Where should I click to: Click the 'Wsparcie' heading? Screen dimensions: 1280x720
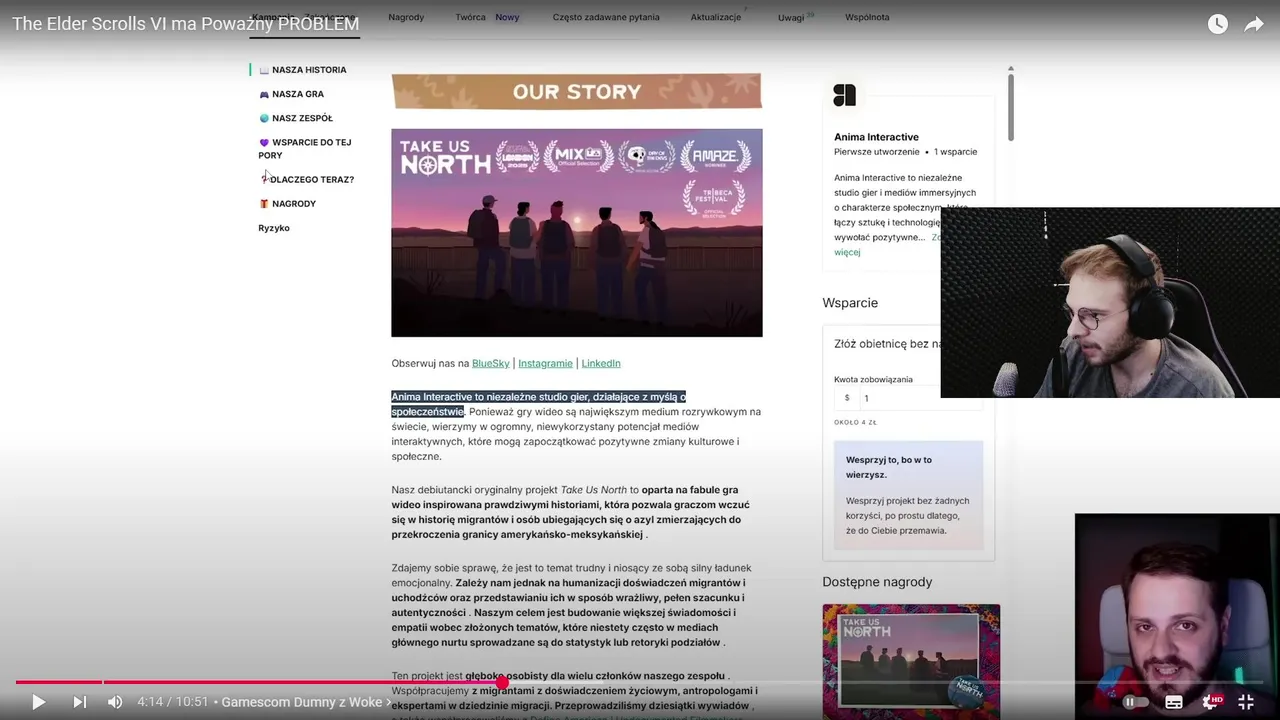tap(850, 303)
